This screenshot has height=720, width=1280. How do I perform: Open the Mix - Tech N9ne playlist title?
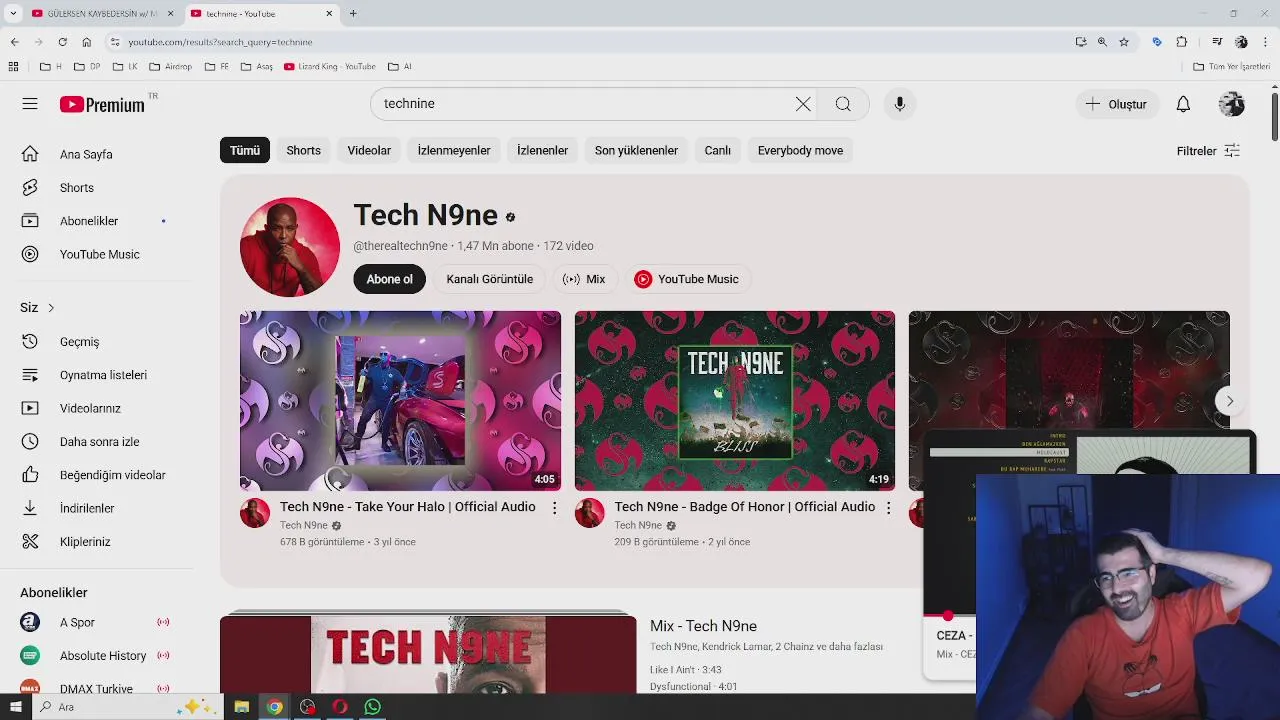[x=703, y=626]
